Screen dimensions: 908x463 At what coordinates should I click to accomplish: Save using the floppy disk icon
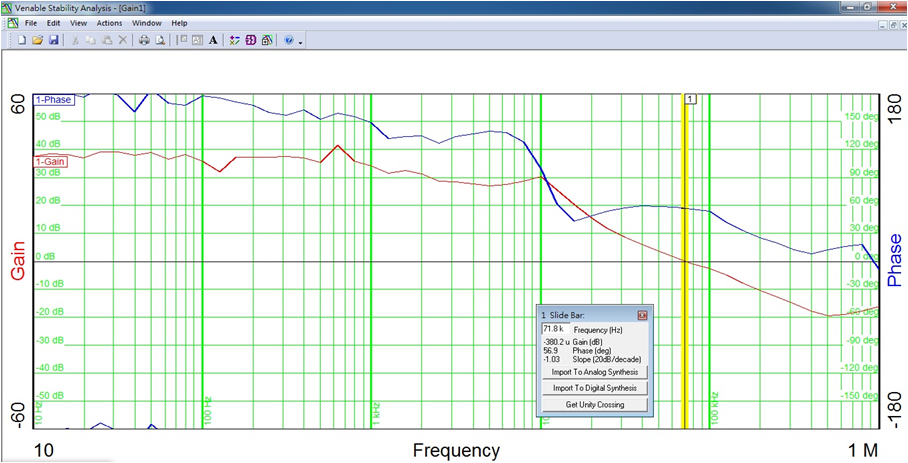53,41
